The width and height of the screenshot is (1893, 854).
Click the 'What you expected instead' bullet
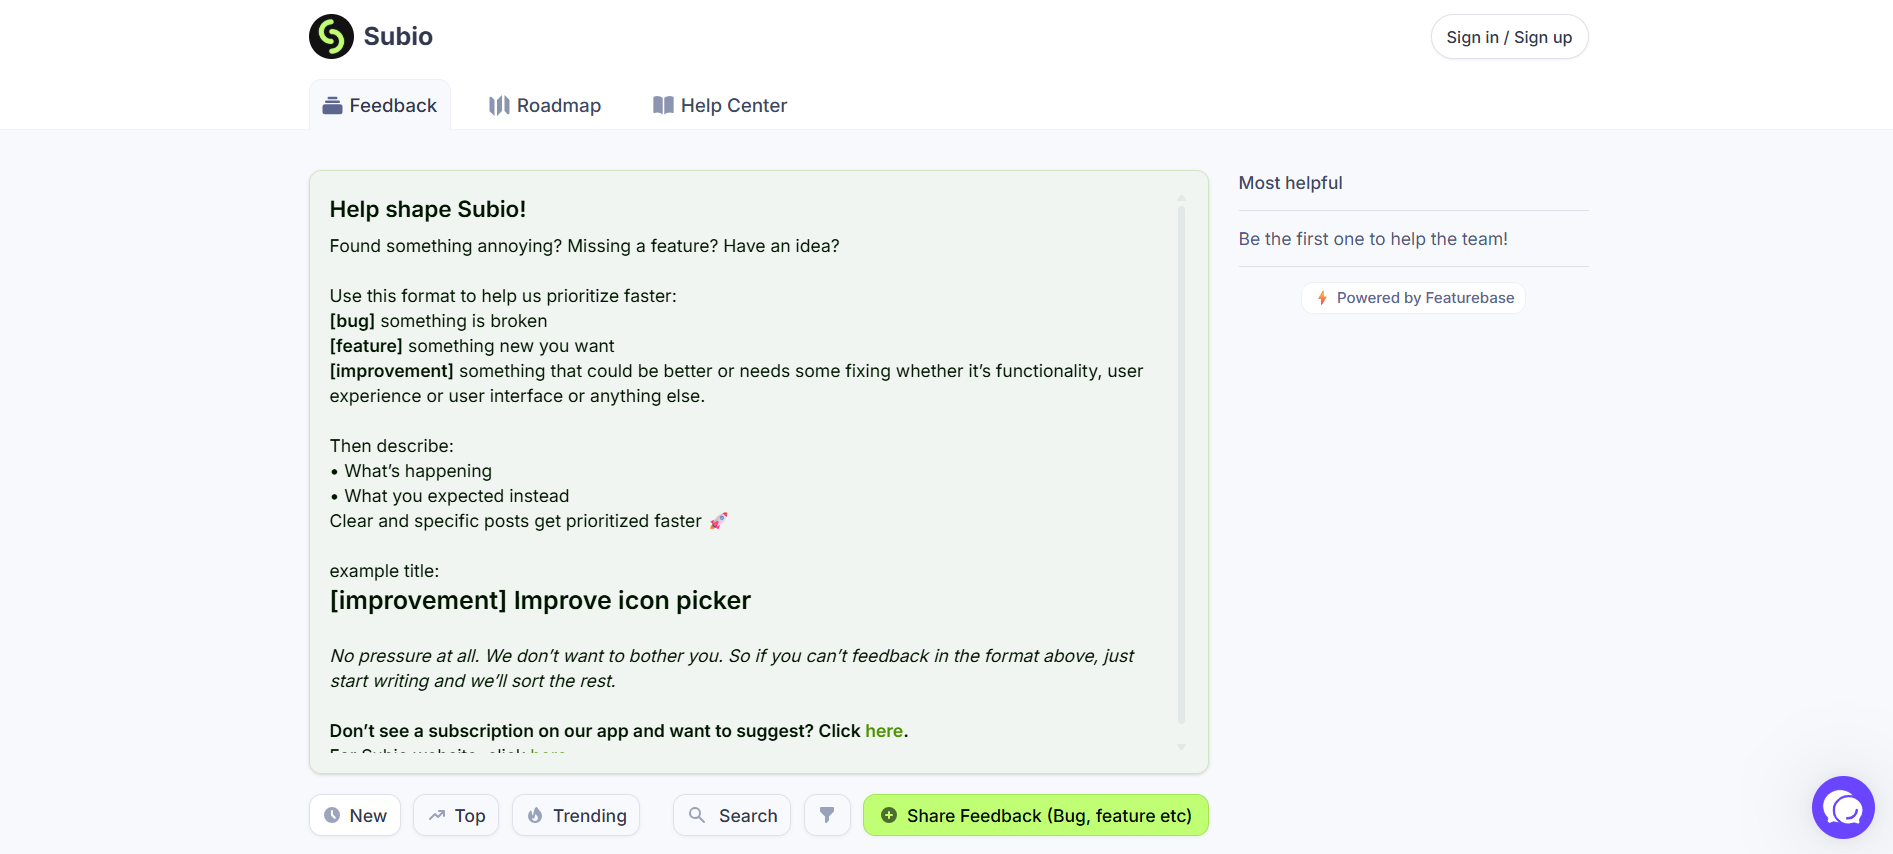[x=450, y=496]
